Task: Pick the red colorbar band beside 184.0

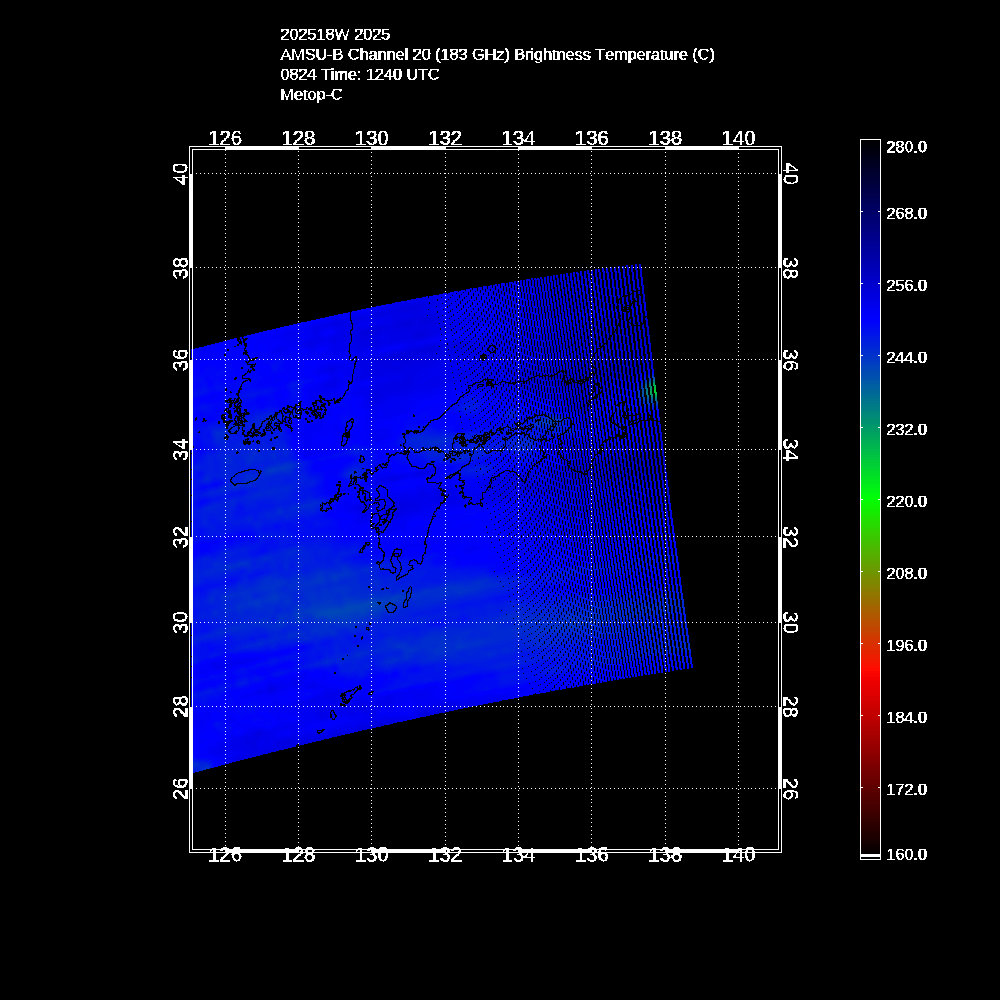Action: [x=869, y=717]
